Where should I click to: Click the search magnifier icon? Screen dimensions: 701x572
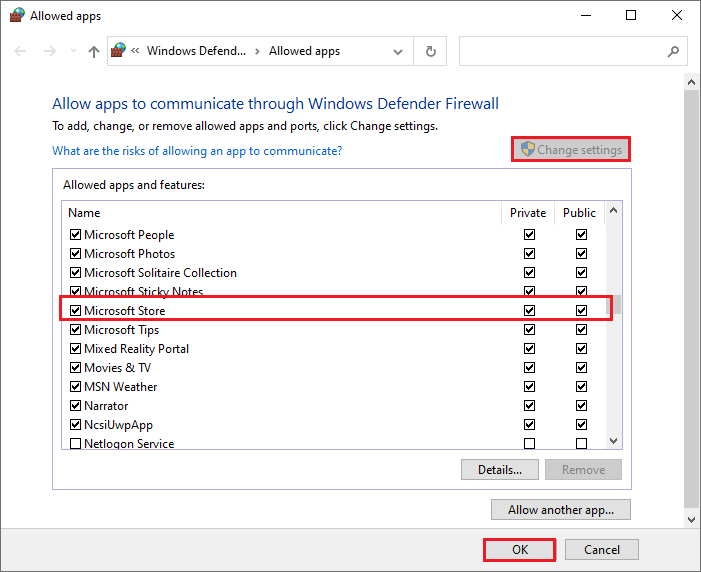click(673, 51)
